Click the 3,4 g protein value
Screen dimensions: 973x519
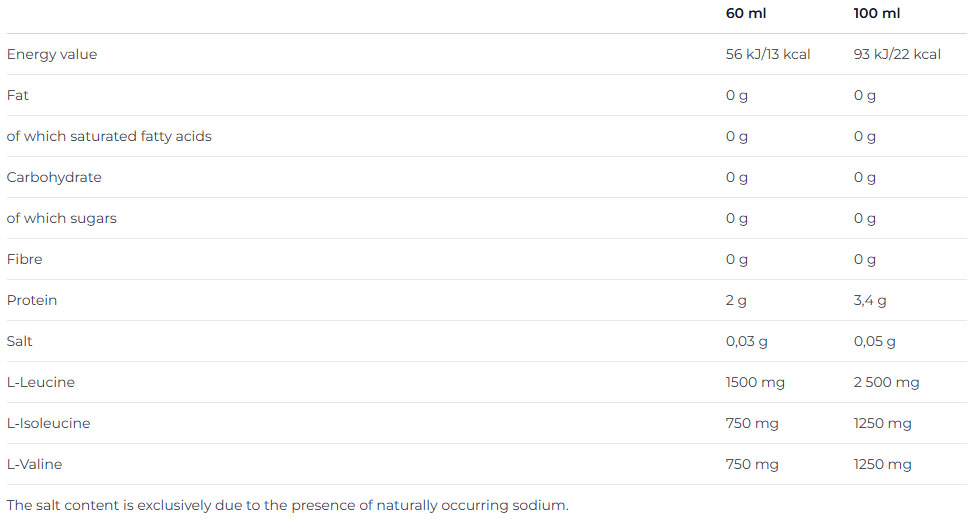870,300
